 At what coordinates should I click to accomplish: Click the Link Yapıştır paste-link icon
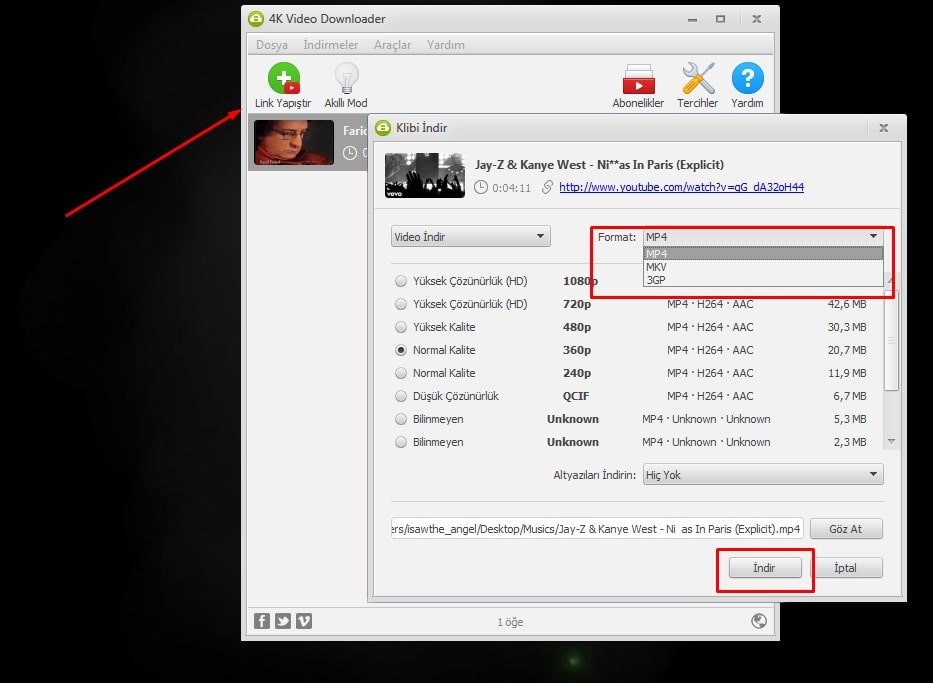point(284,79)
